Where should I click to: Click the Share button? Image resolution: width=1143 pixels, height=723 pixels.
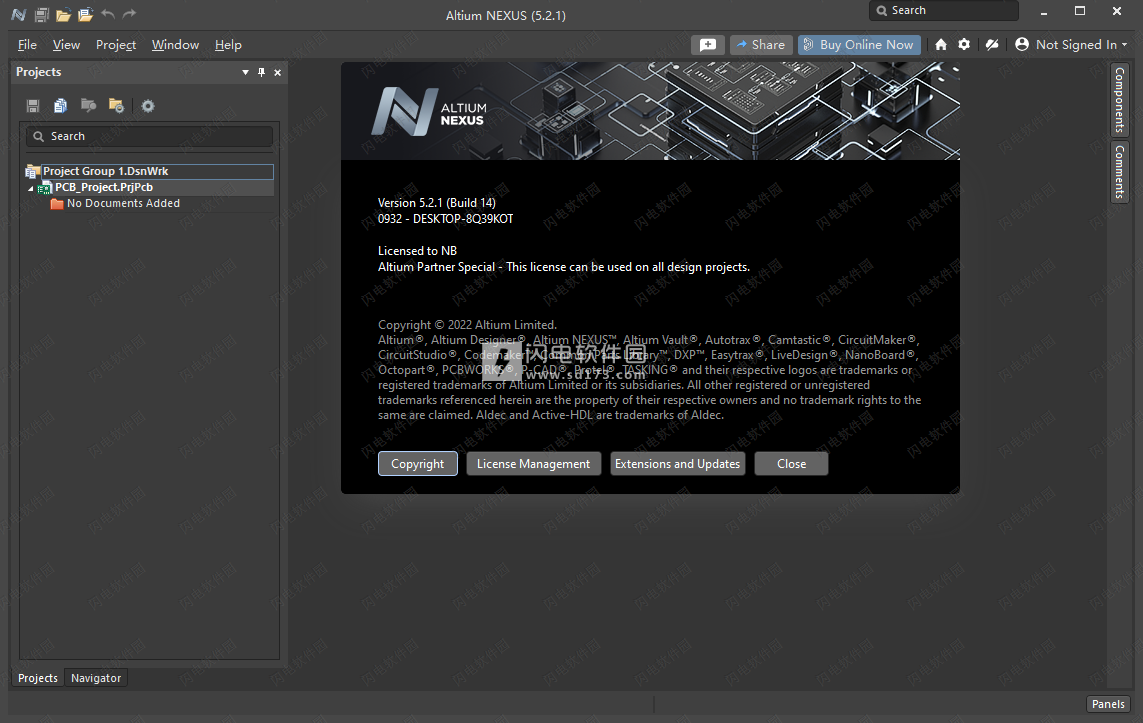click(761, 44)
